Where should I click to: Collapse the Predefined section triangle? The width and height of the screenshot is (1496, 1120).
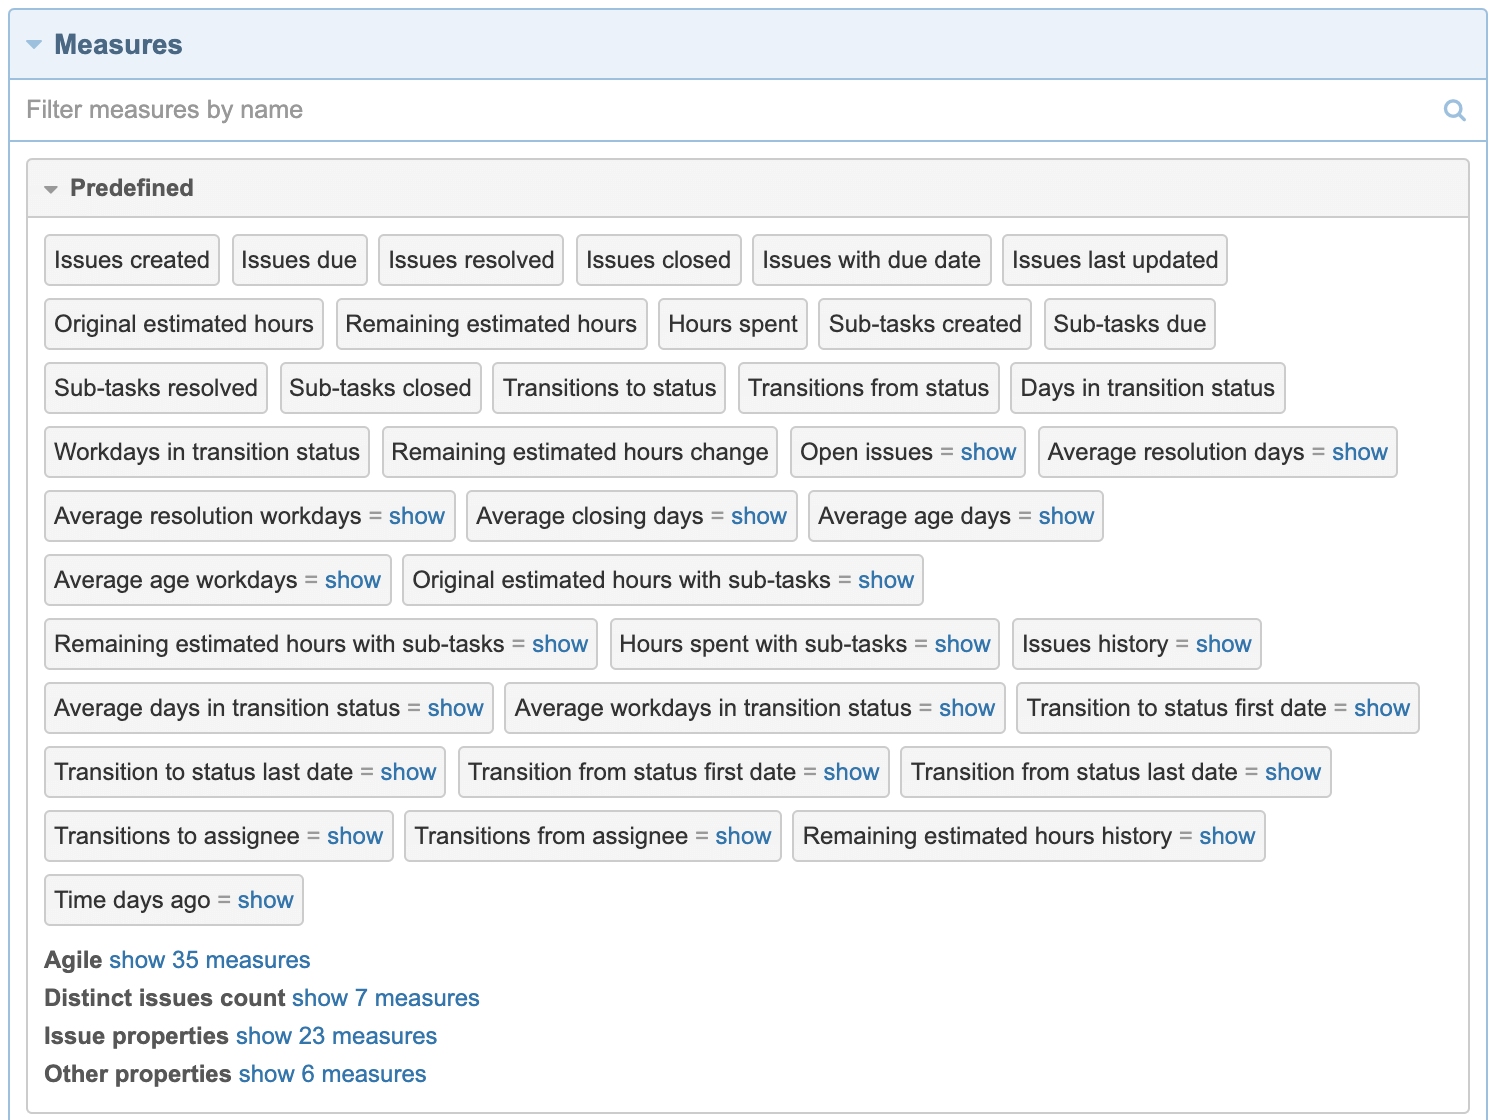tap(51, 189)
